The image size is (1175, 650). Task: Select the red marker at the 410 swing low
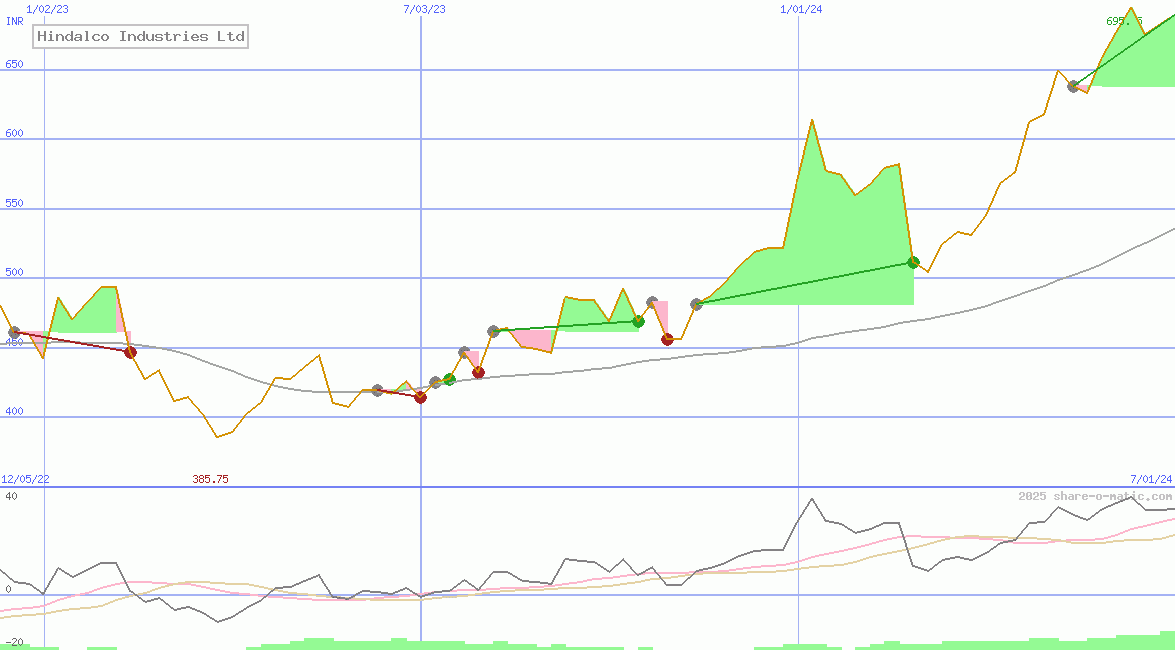click(x=420, y=398)
